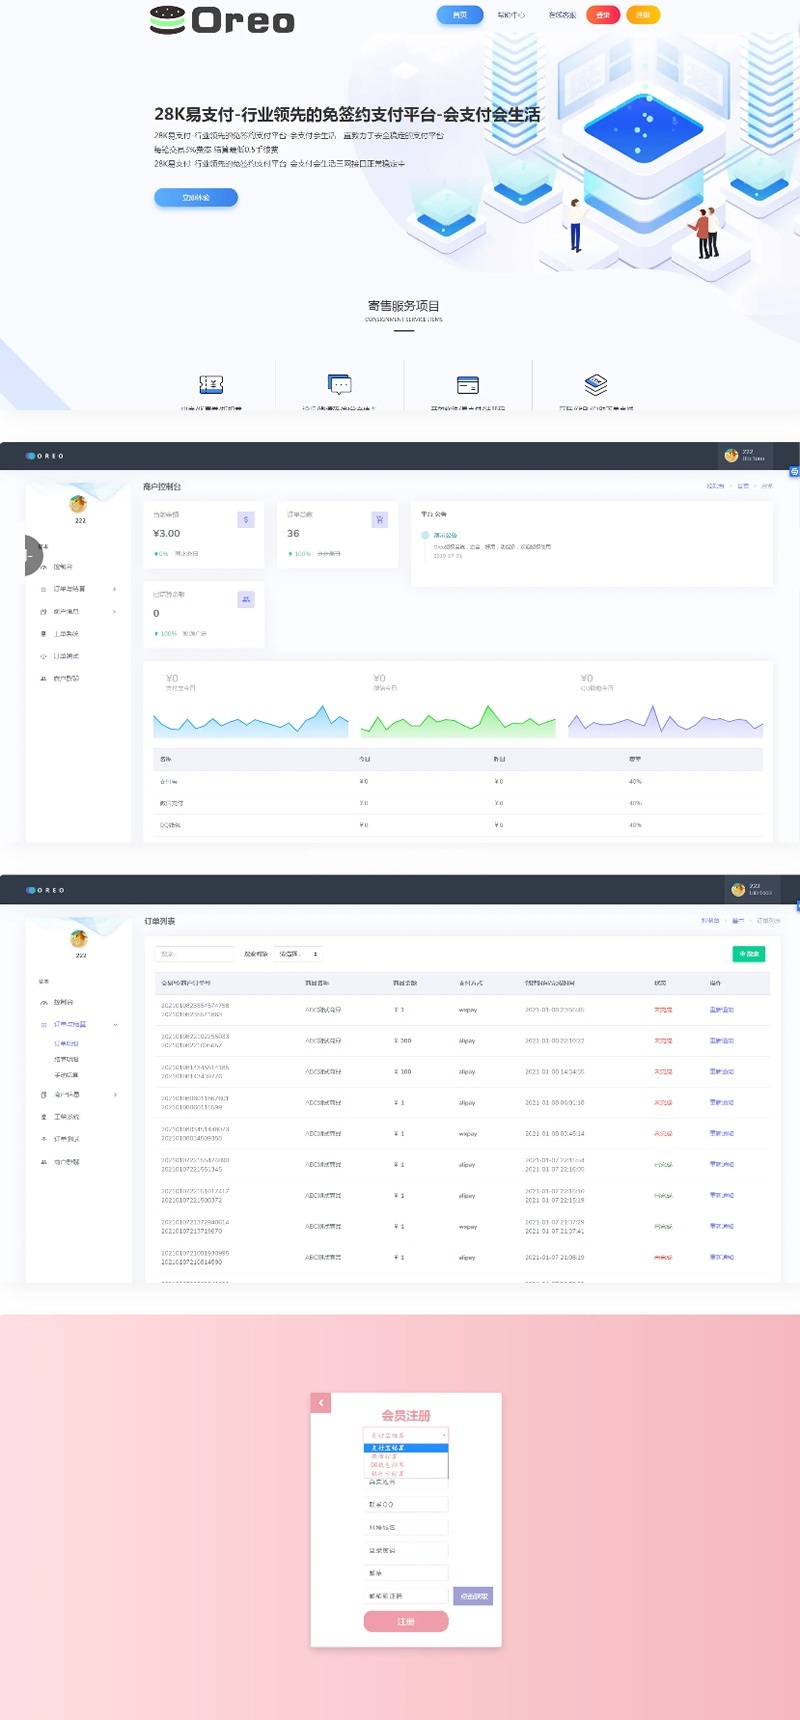This screenshot has height=1720, width=800.
Task: Submit the pink 注册 button in registration form
Action: (406, 1622)
